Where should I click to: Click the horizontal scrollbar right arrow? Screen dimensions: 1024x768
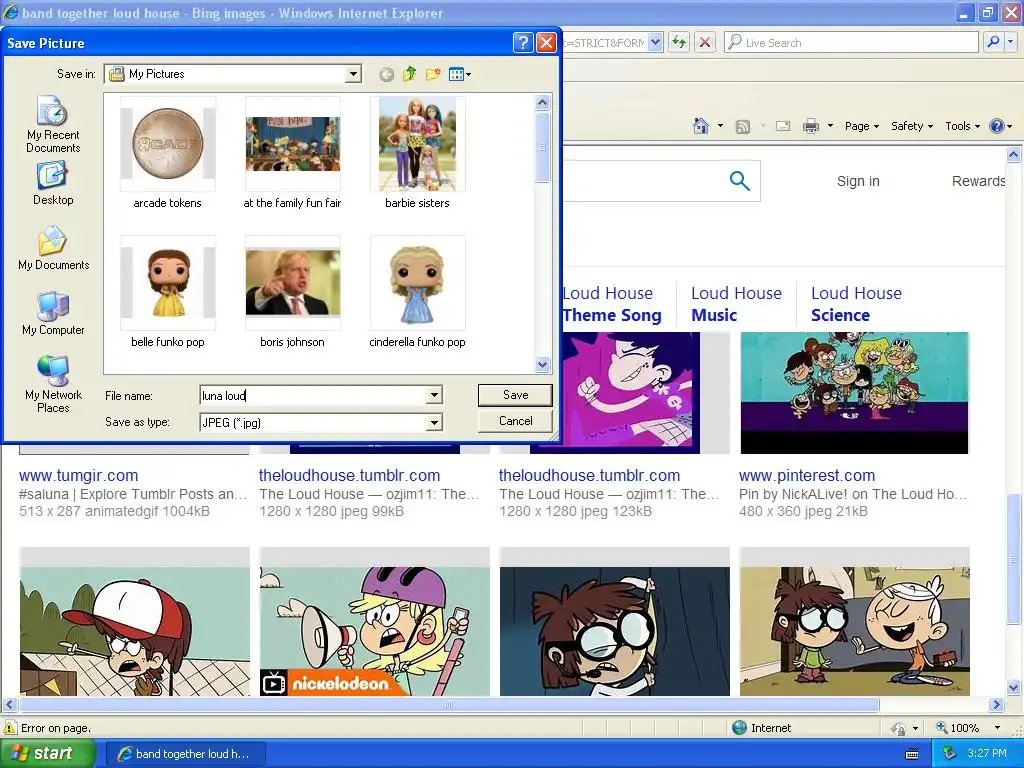coord(996,705)
